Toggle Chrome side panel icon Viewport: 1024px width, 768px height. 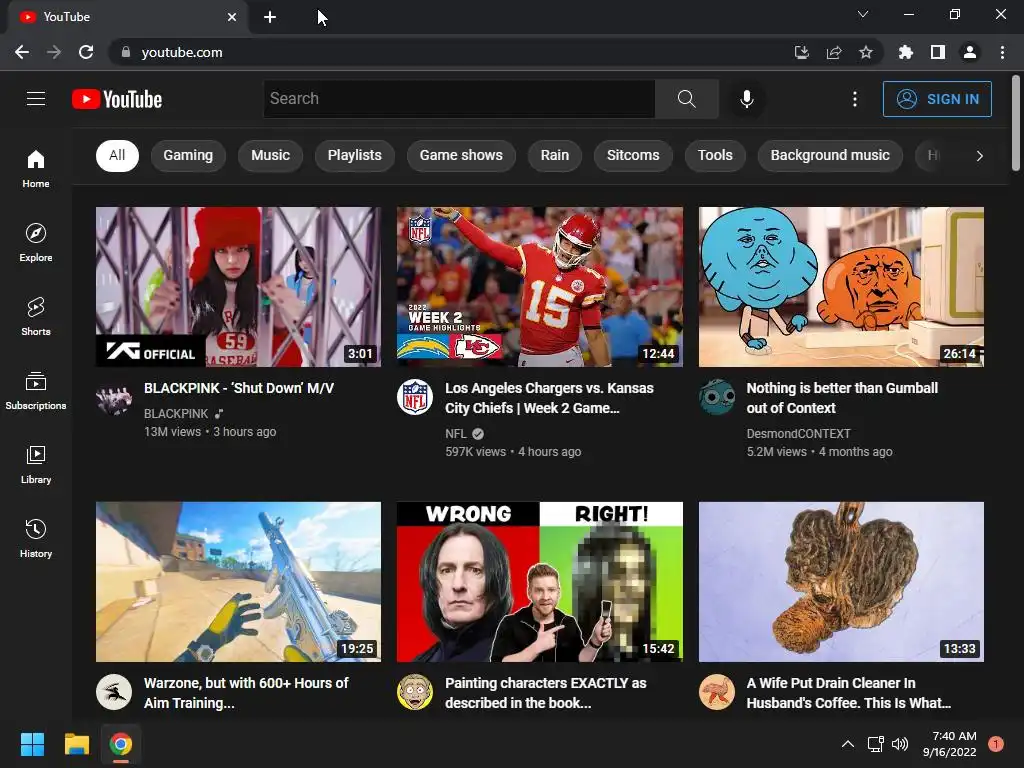pos(938,52)
